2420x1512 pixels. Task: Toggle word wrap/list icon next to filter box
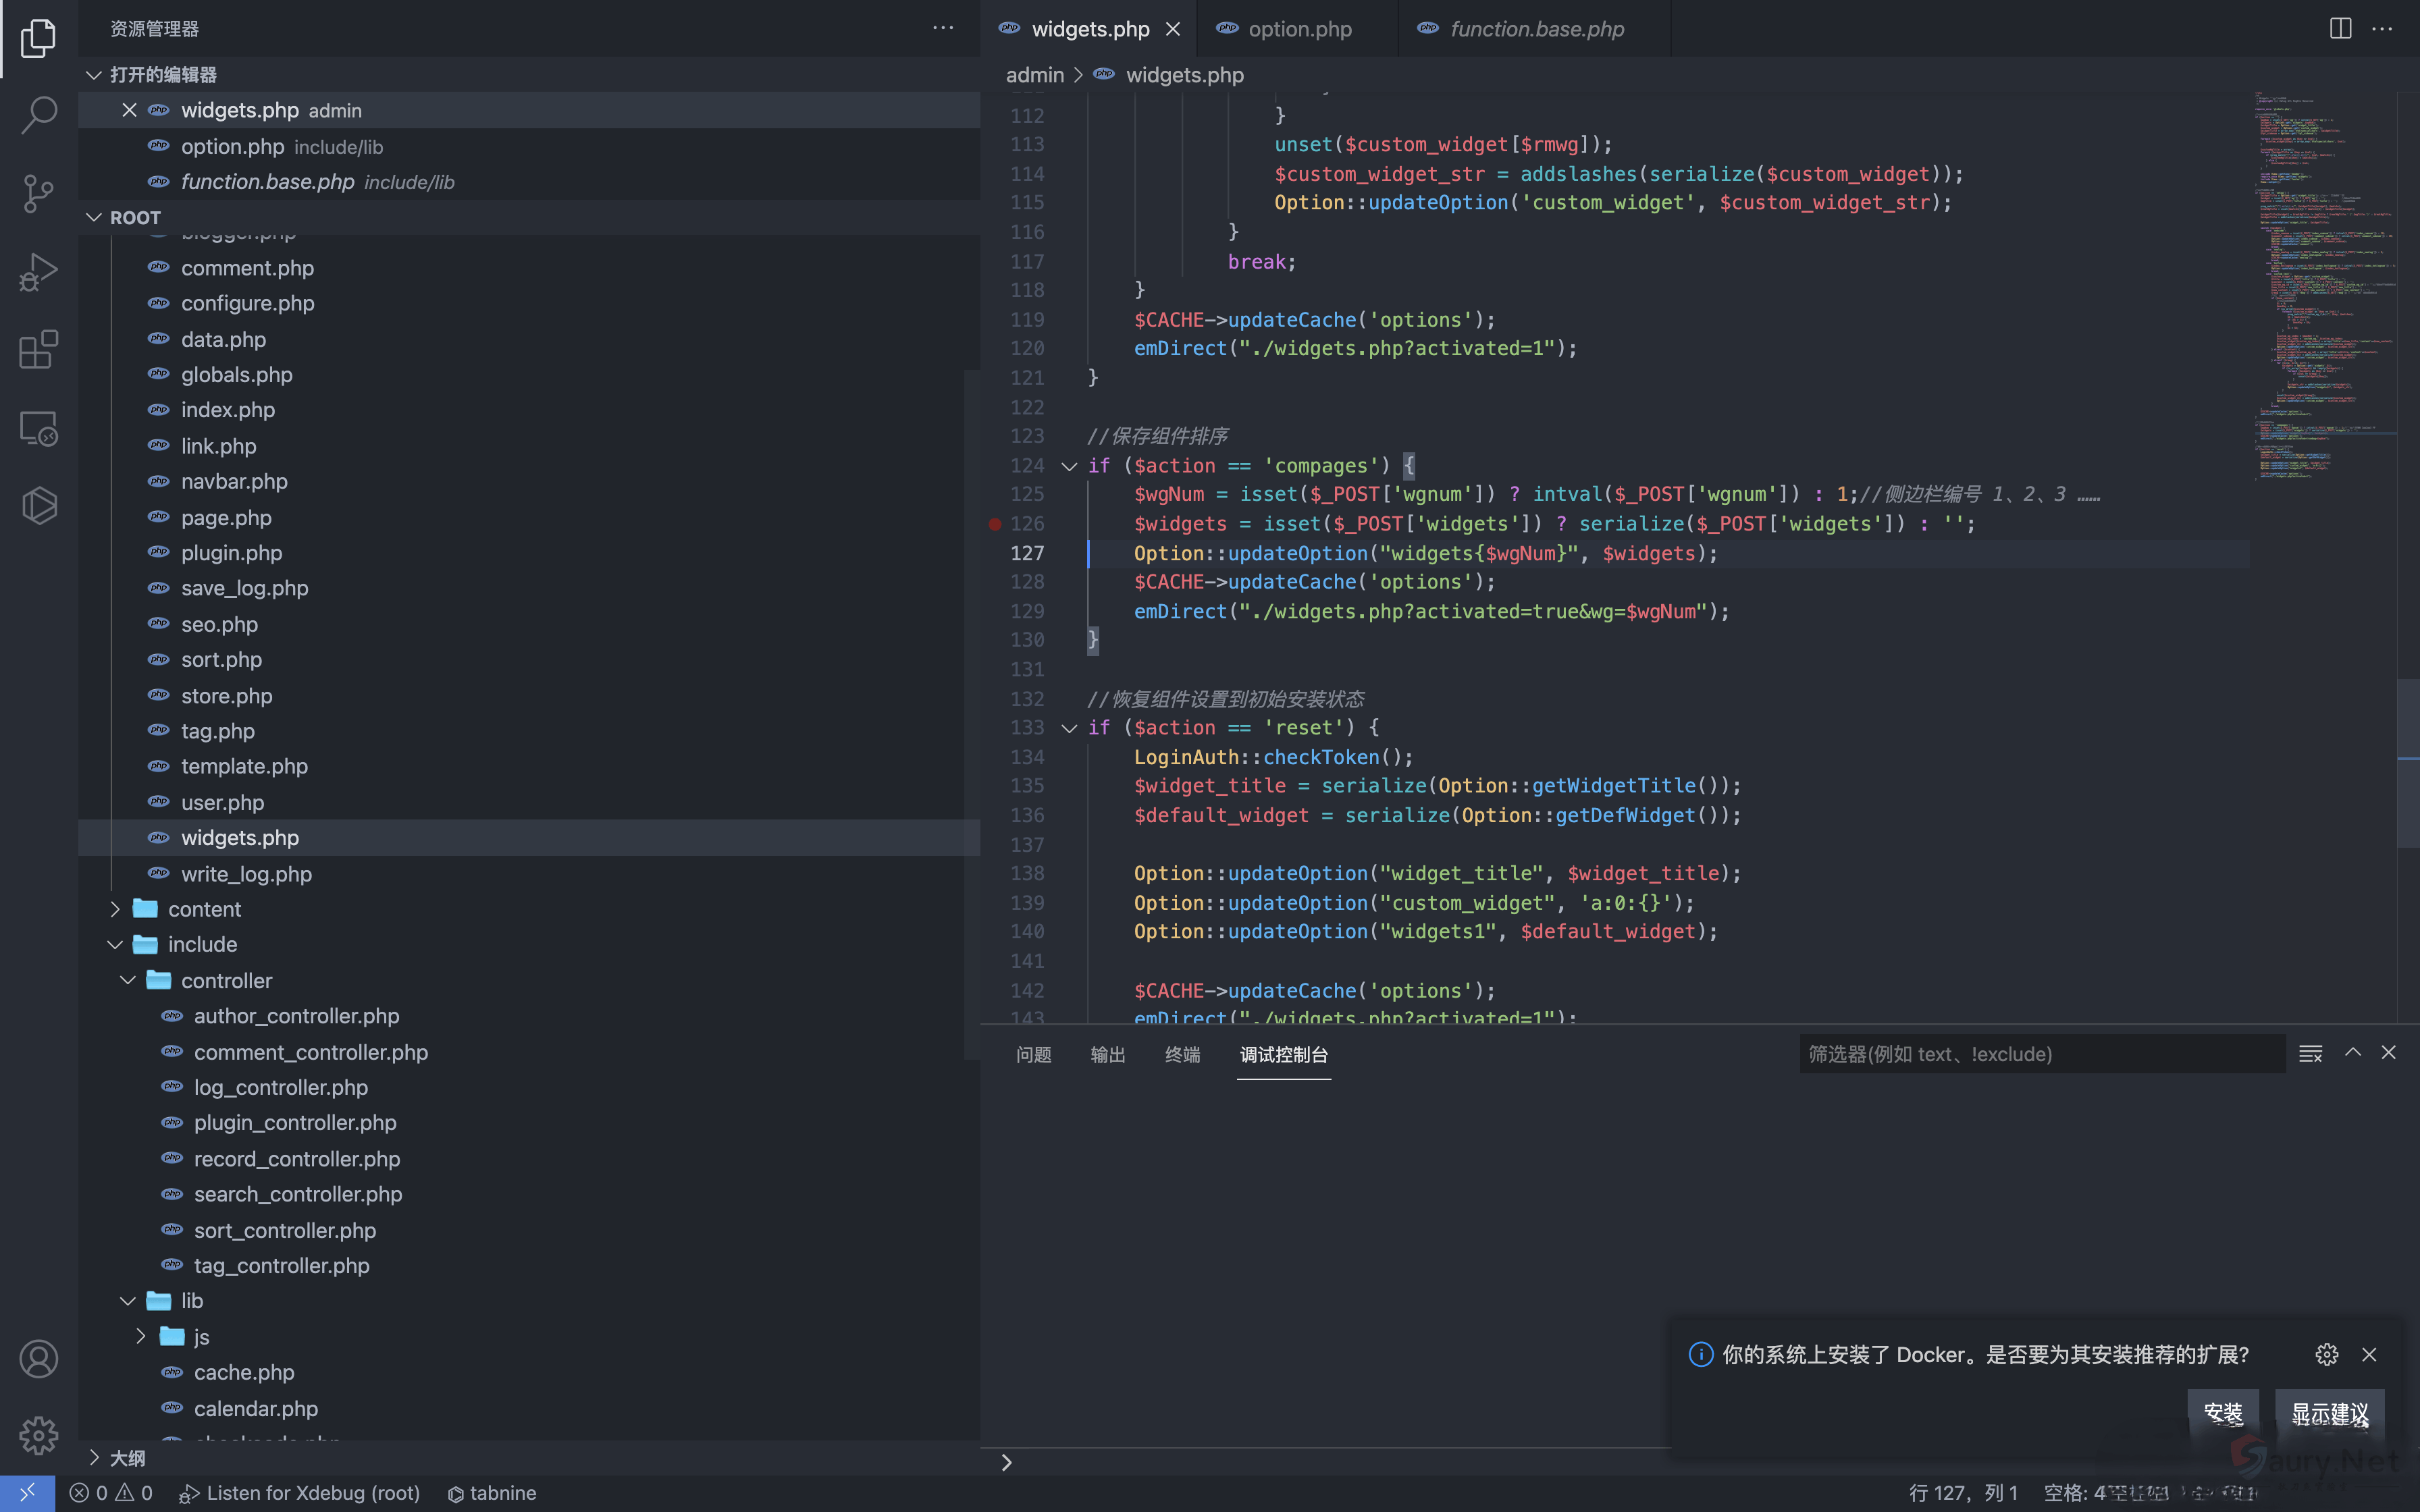tap(2310, 1053)
